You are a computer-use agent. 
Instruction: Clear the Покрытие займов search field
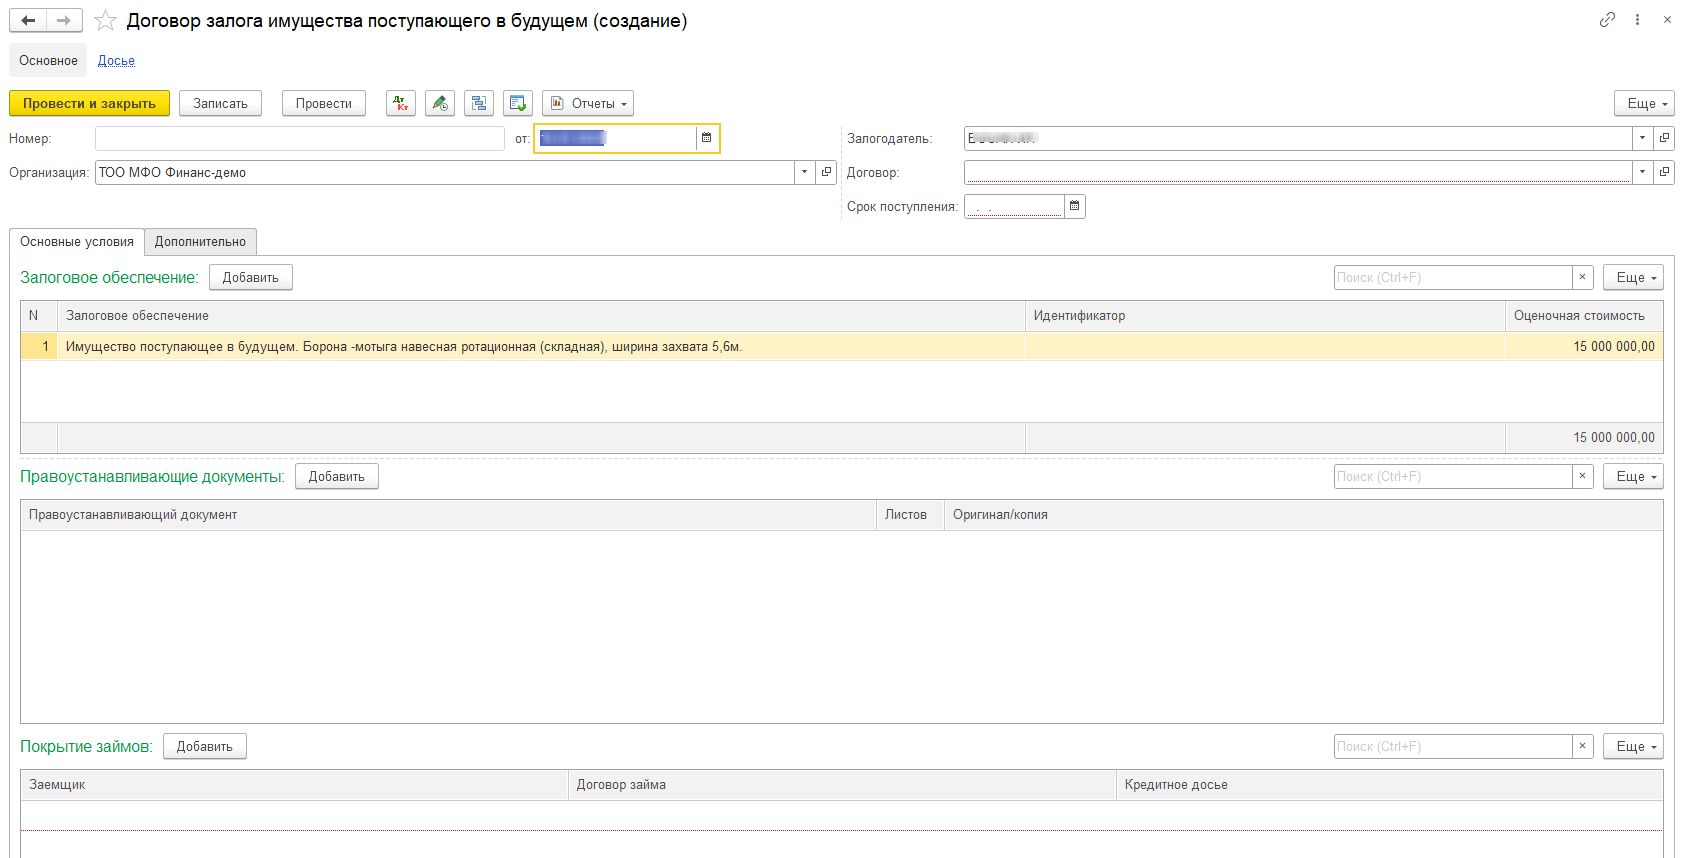click(1582, 746)
